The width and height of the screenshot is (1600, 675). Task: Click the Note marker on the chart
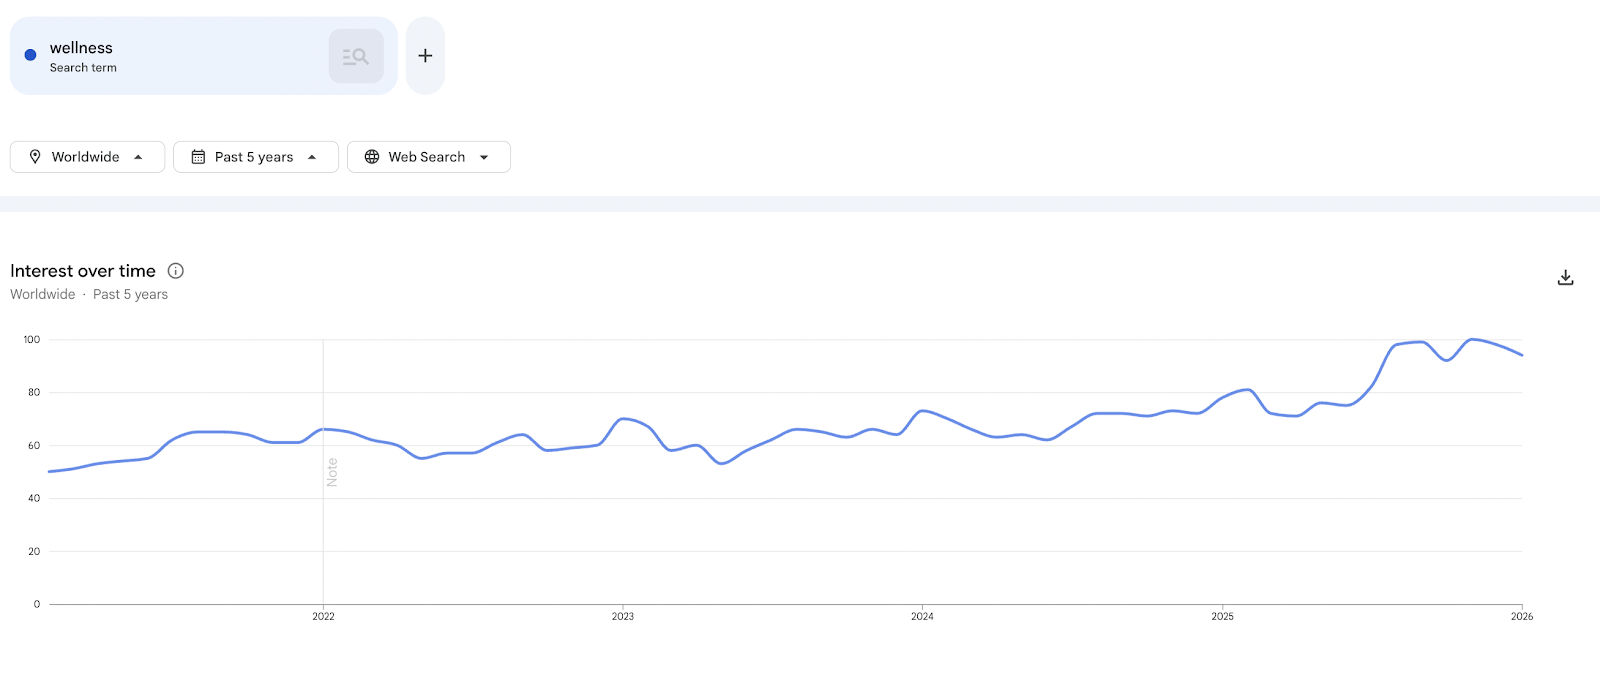(332, 472)
